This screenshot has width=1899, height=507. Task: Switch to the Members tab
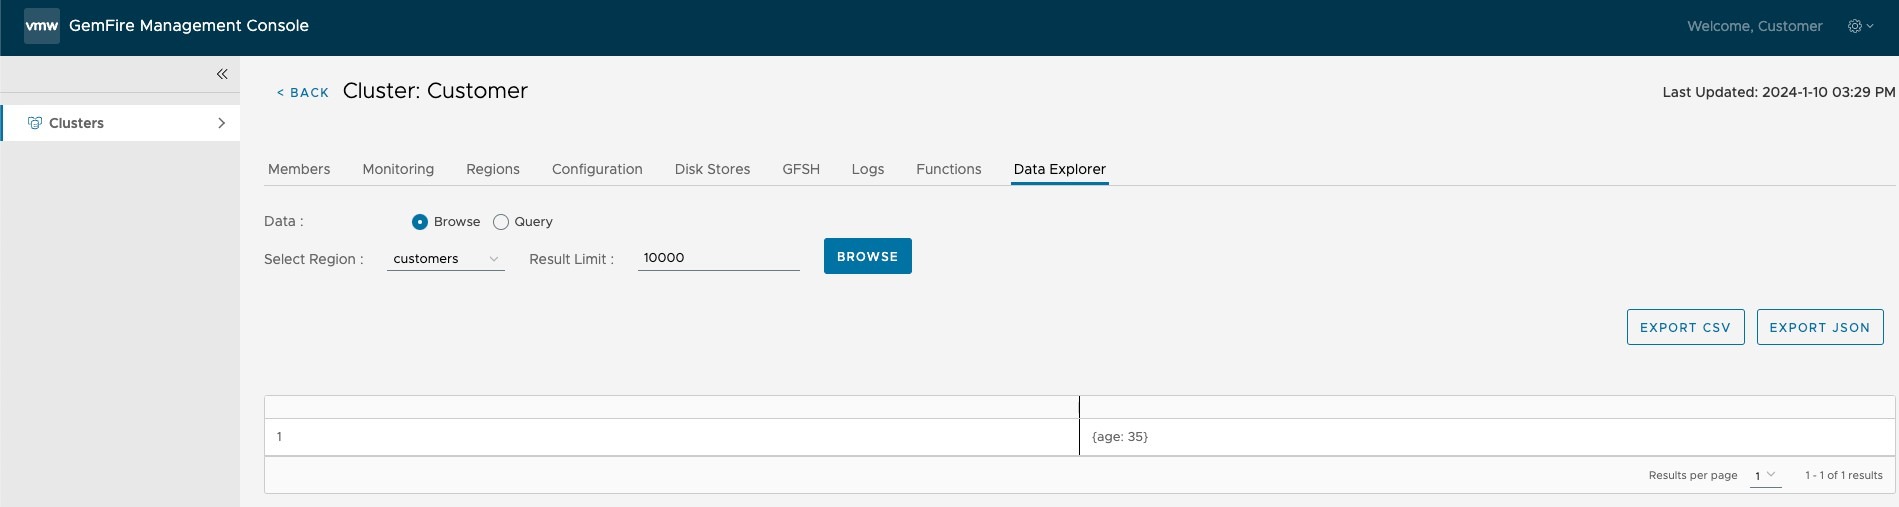click(299, 169)
